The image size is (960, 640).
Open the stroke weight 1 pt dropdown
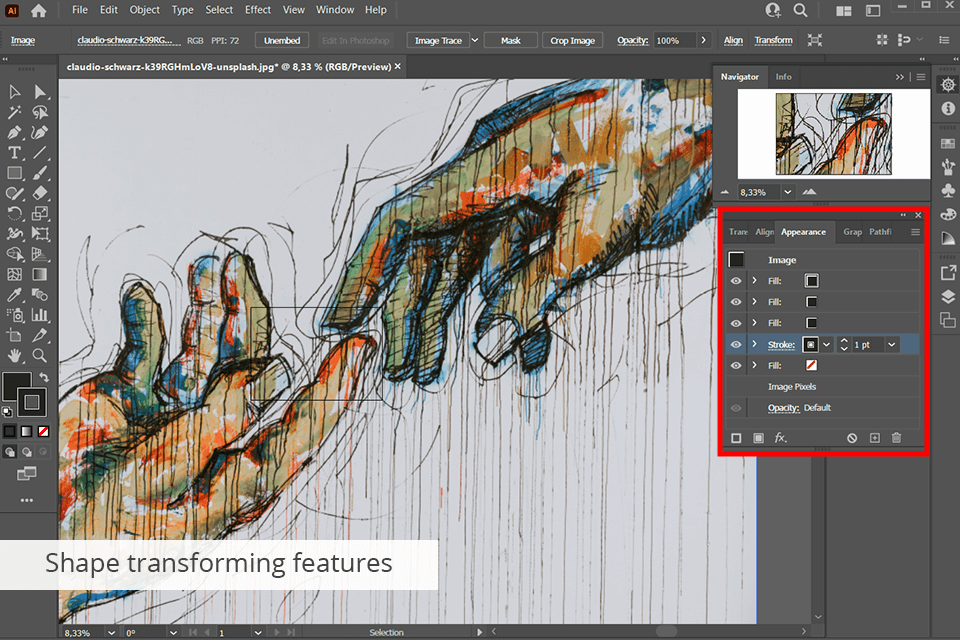[891, 345]
